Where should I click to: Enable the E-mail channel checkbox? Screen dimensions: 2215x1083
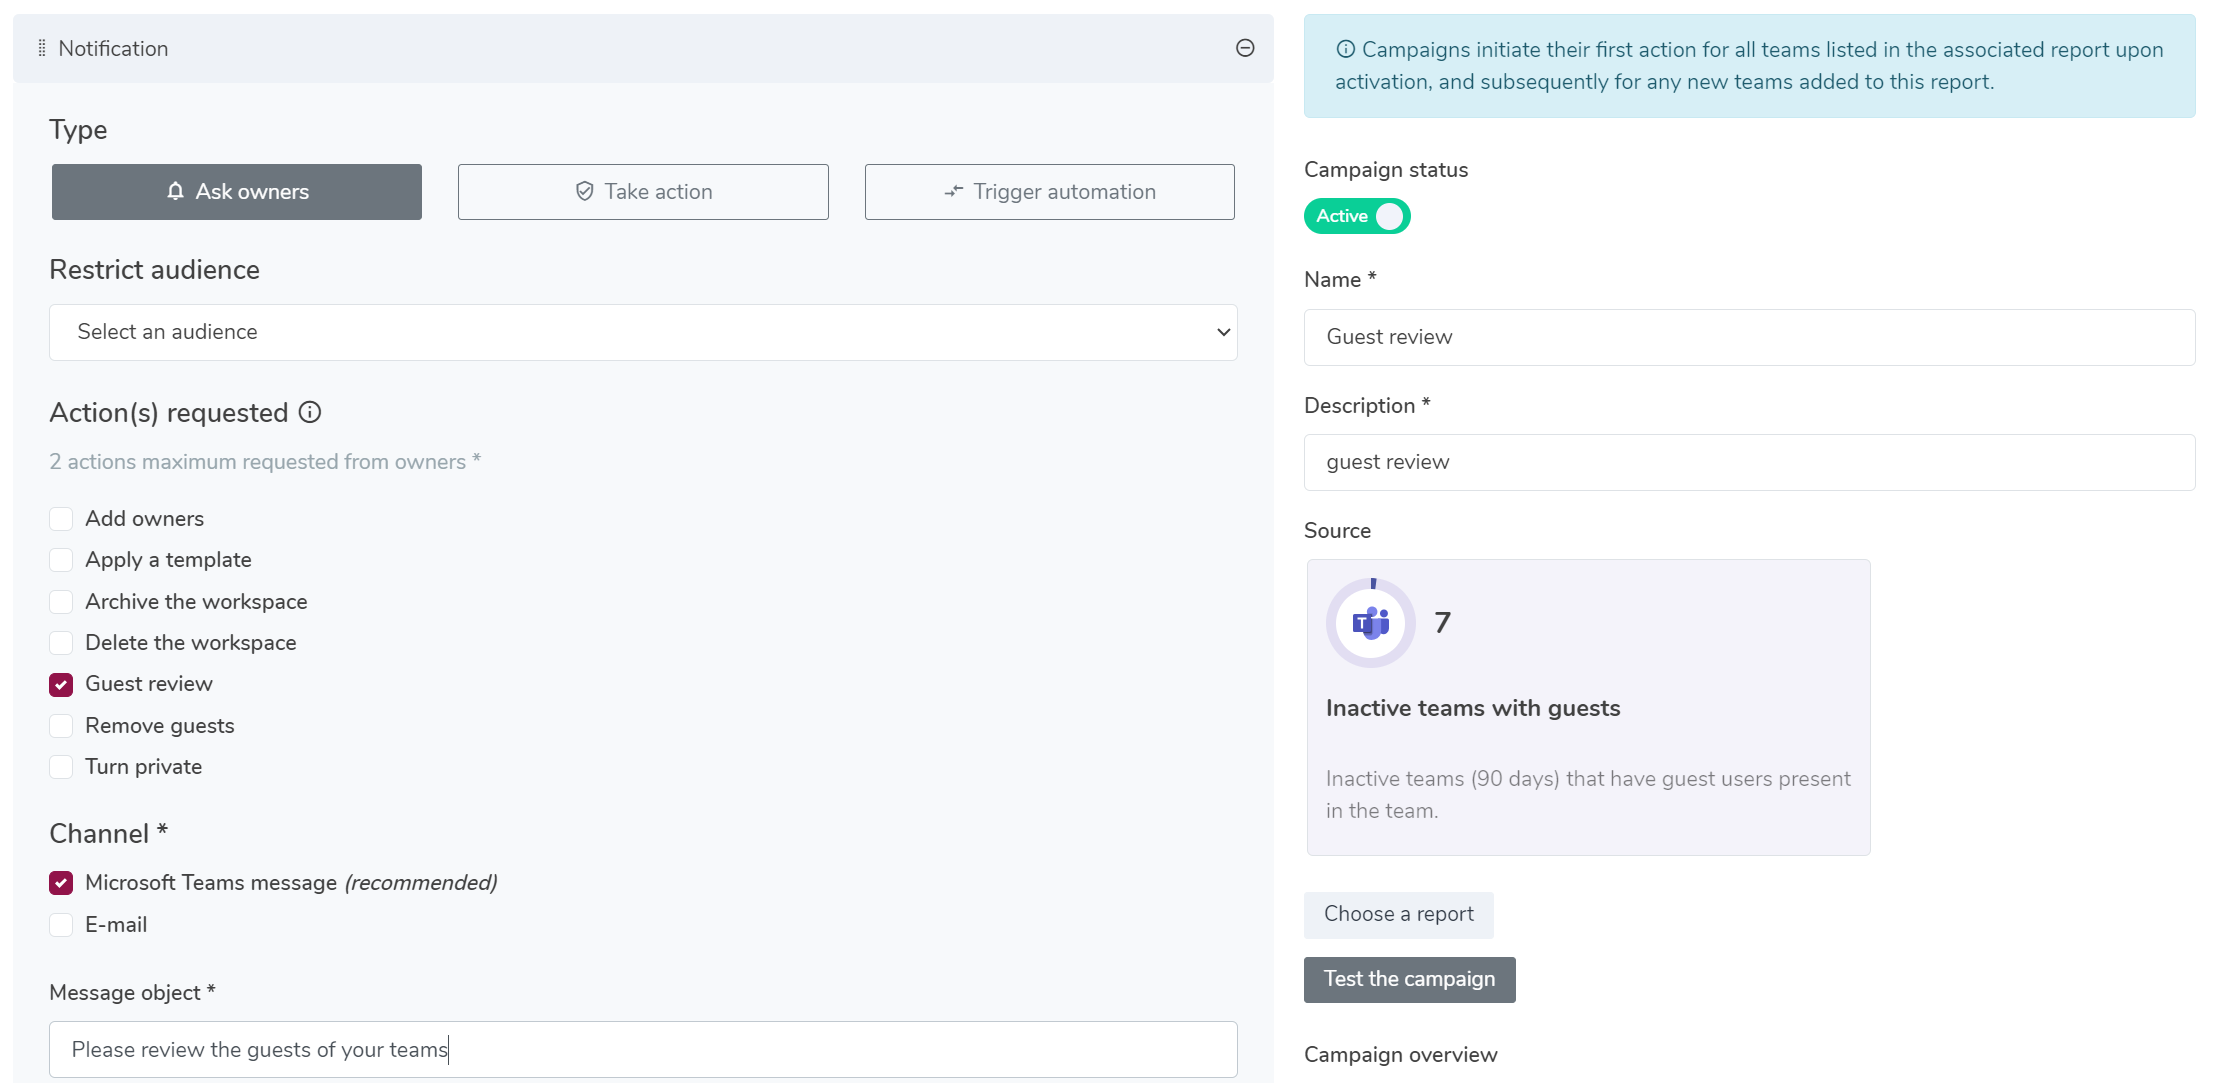[61, 925]
